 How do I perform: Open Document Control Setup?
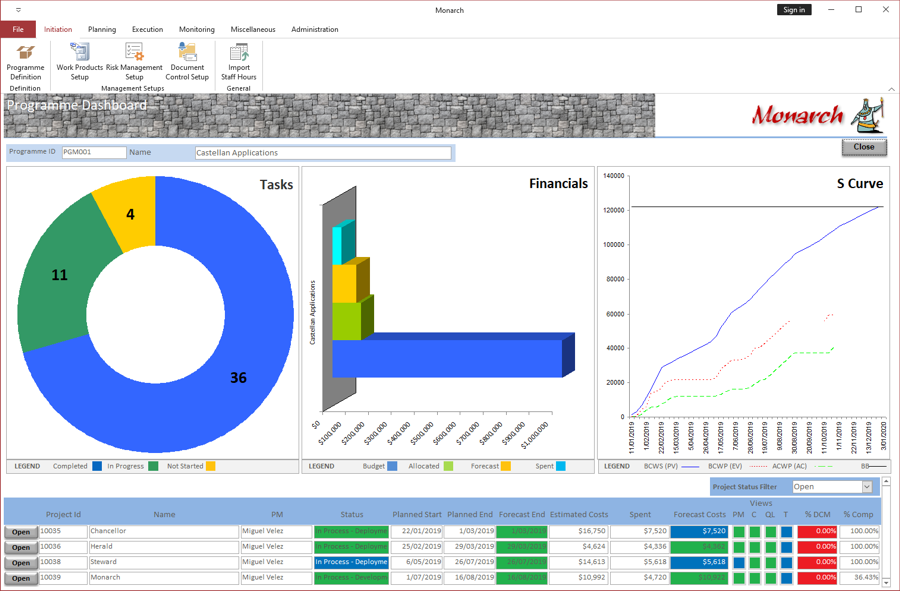pos(187,63)
